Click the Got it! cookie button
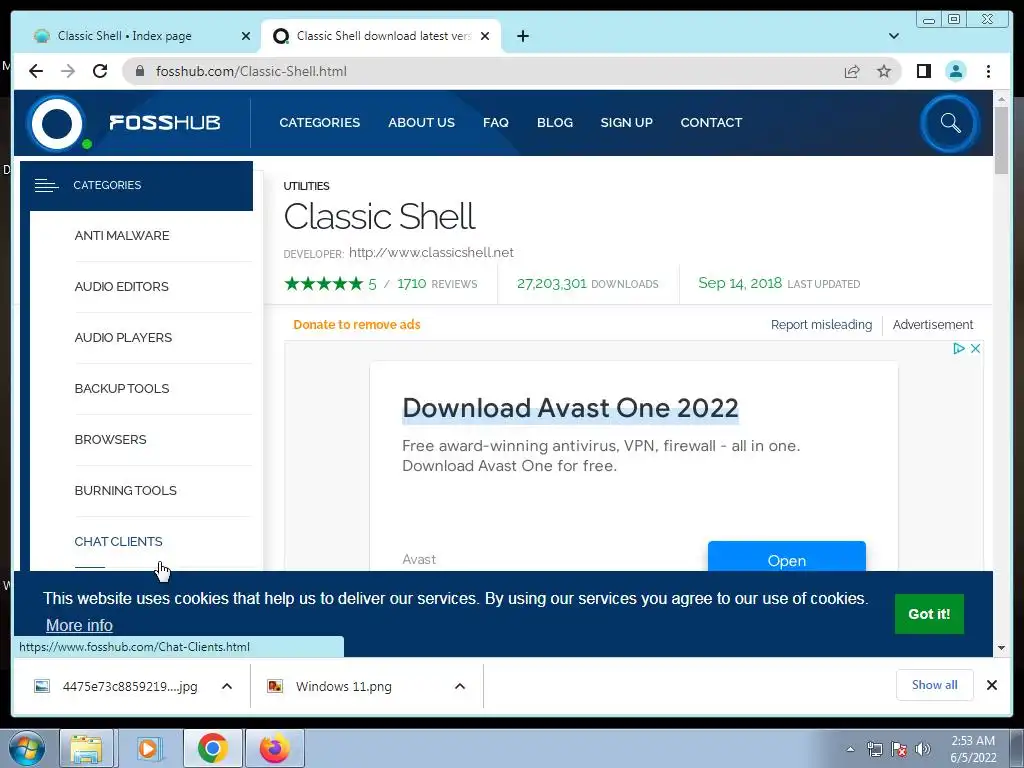This screenshot has height=768, width=1024. (929, 614)
